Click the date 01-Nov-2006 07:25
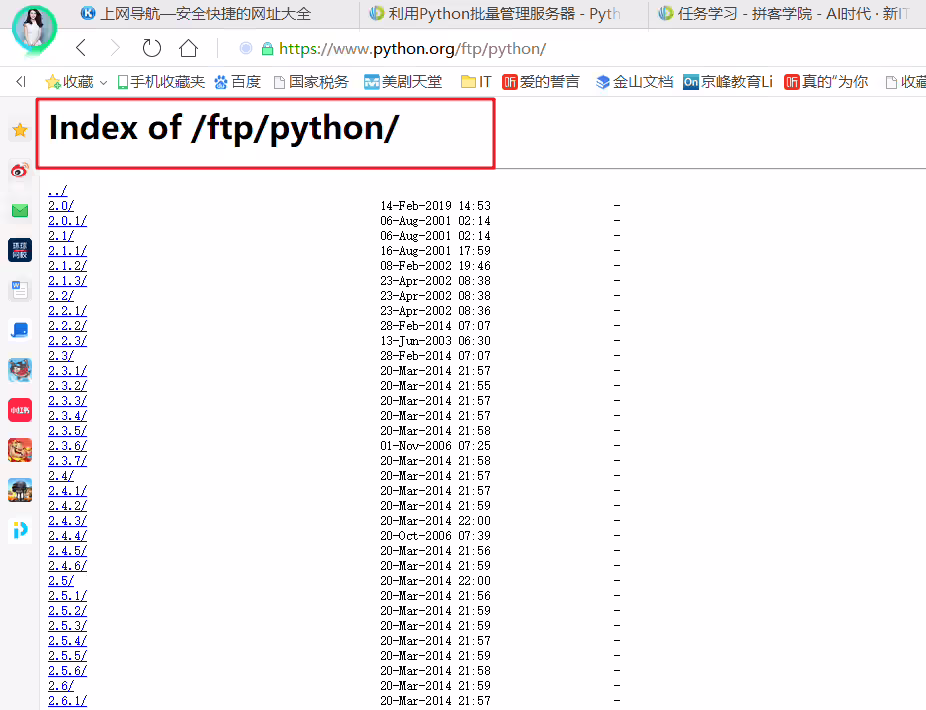 pyautogui.click(x=435, y=445)
